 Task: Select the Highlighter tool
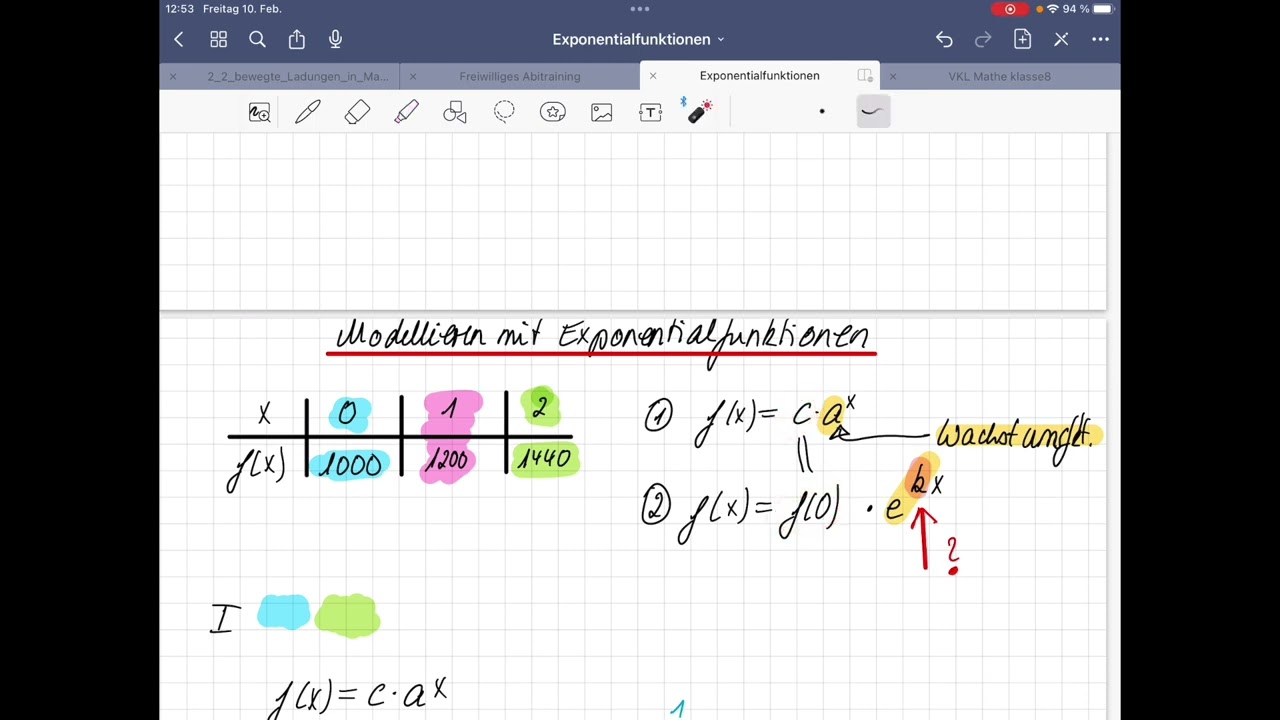click(x=406, y=112)
